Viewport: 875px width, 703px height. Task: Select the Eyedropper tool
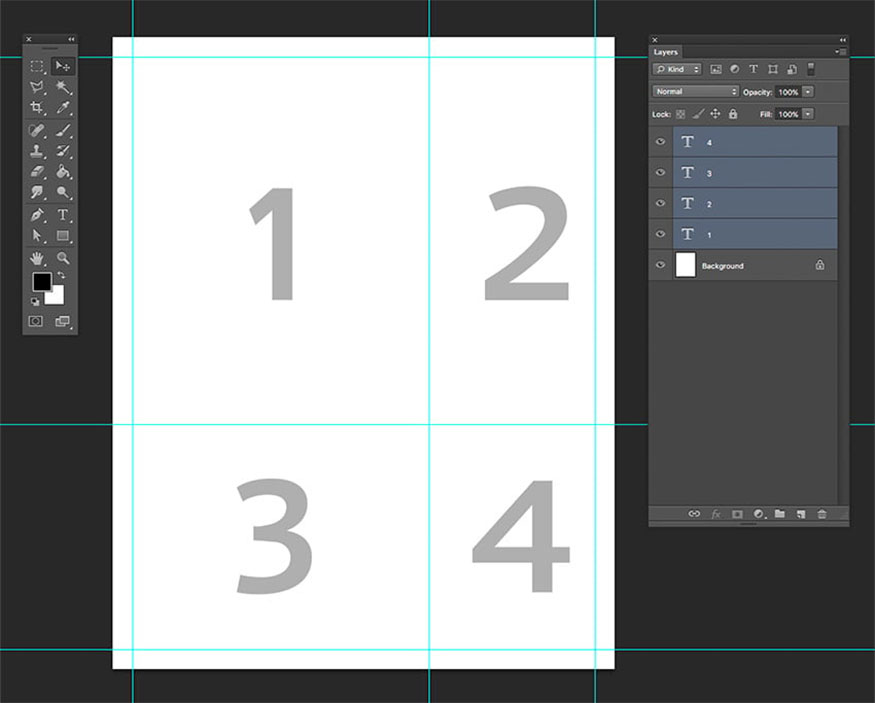point(62,107)
